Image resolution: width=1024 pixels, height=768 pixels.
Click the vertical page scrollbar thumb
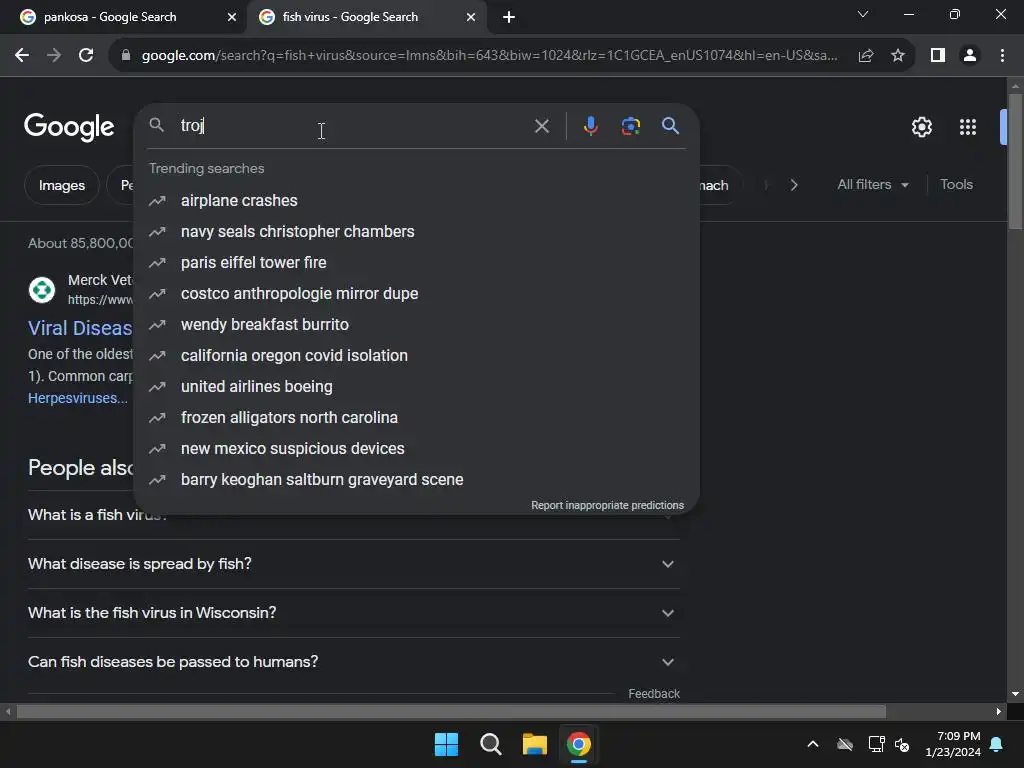(1015, 161)
